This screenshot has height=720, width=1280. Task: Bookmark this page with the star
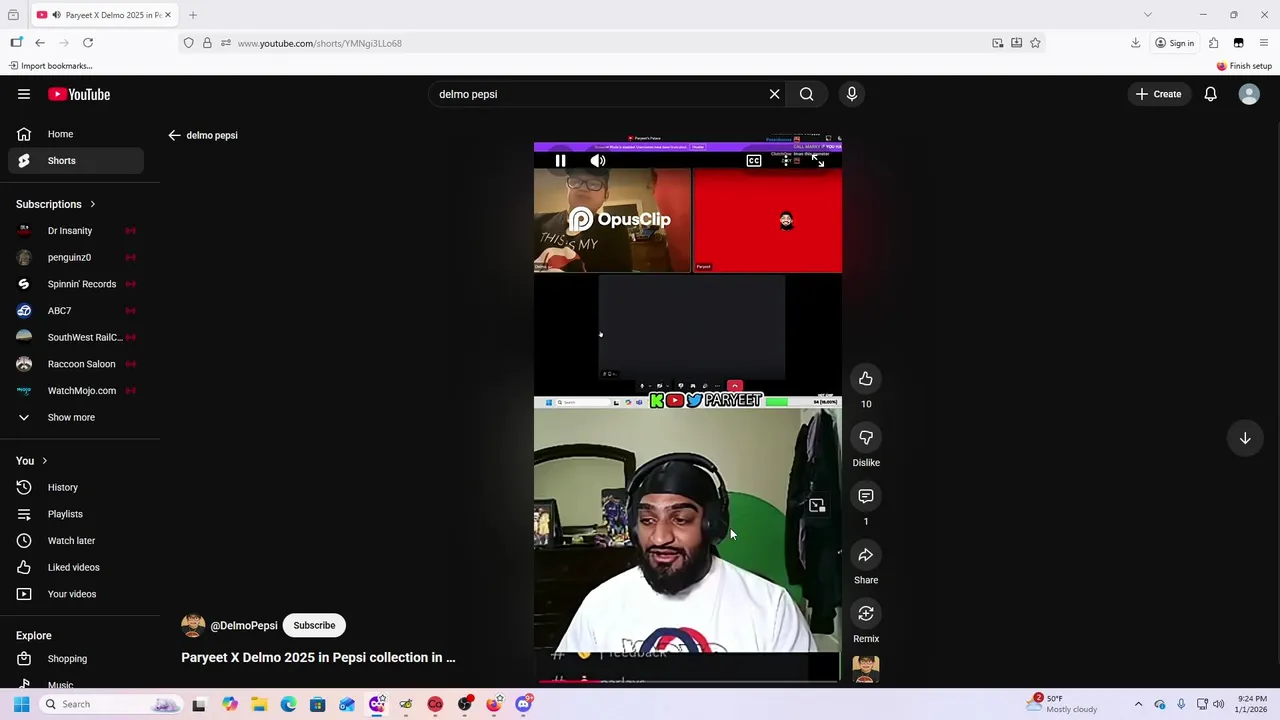(x=1035, y=43)
